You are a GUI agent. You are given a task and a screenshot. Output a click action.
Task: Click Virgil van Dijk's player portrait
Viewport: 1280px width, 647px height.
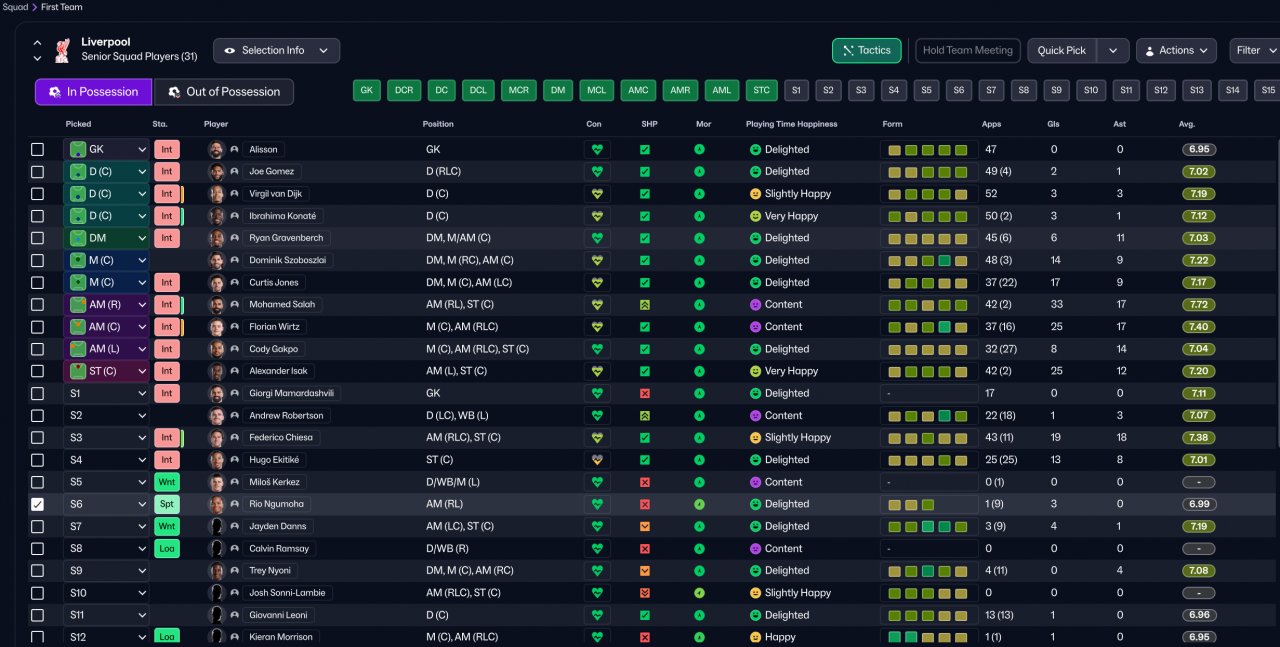point(216,194)
